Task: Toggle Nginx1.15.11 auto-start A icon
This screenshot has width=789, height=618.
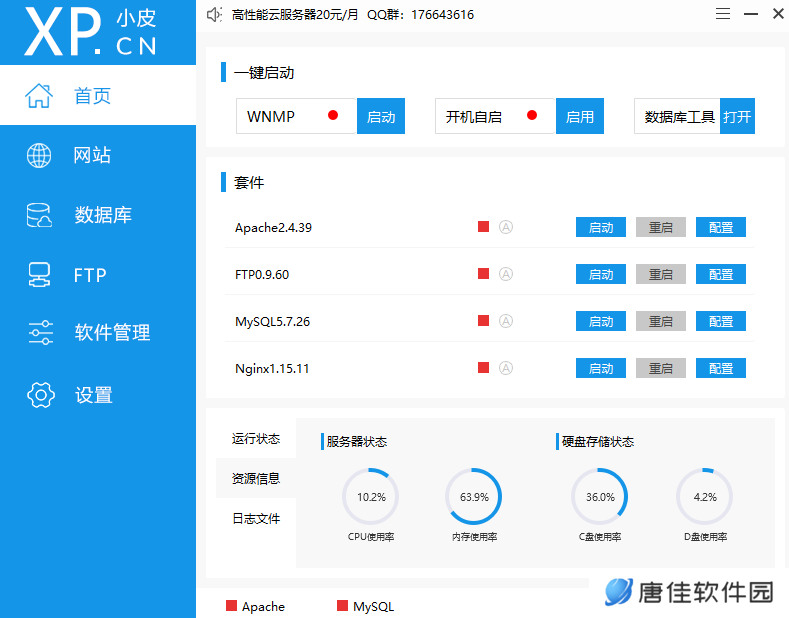Action: 506,368
